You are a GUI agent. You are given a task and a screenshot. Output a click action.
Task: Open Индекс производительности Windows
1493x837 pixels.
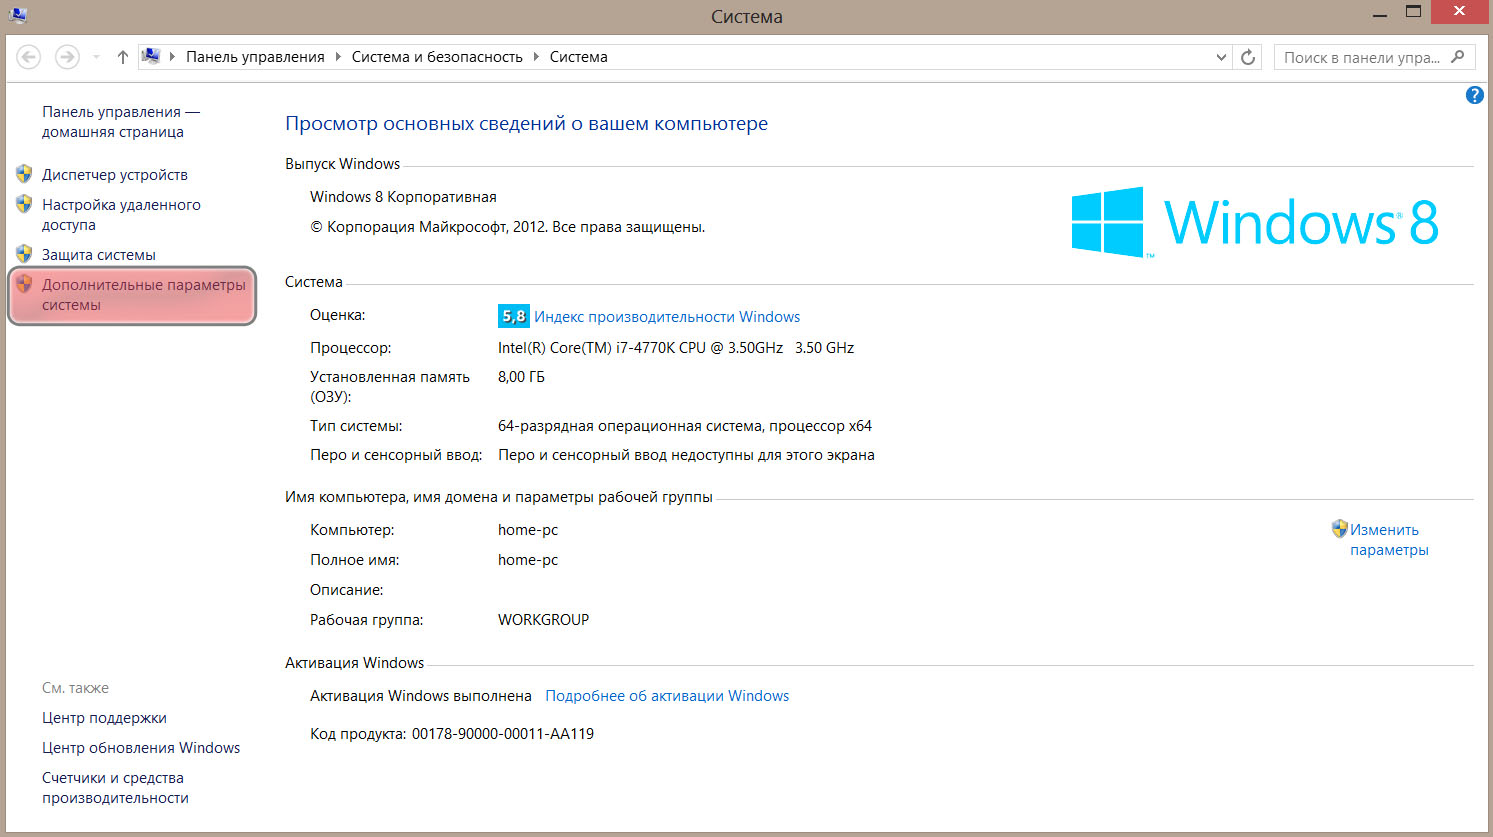click(667, 317)
